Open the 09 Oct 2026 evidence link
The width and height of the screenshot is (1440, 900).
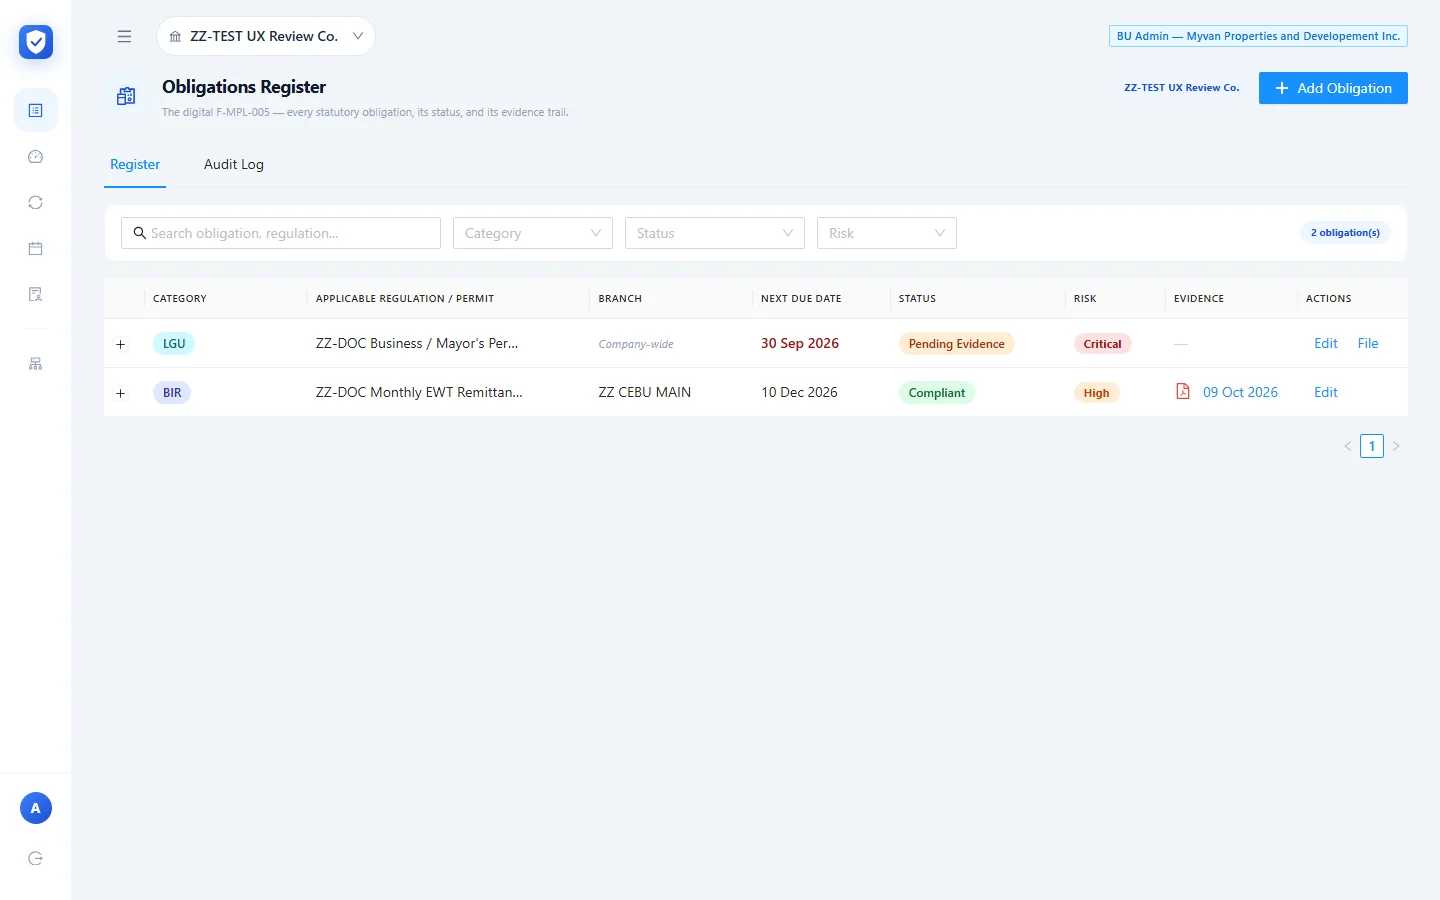click(1240, 392)
